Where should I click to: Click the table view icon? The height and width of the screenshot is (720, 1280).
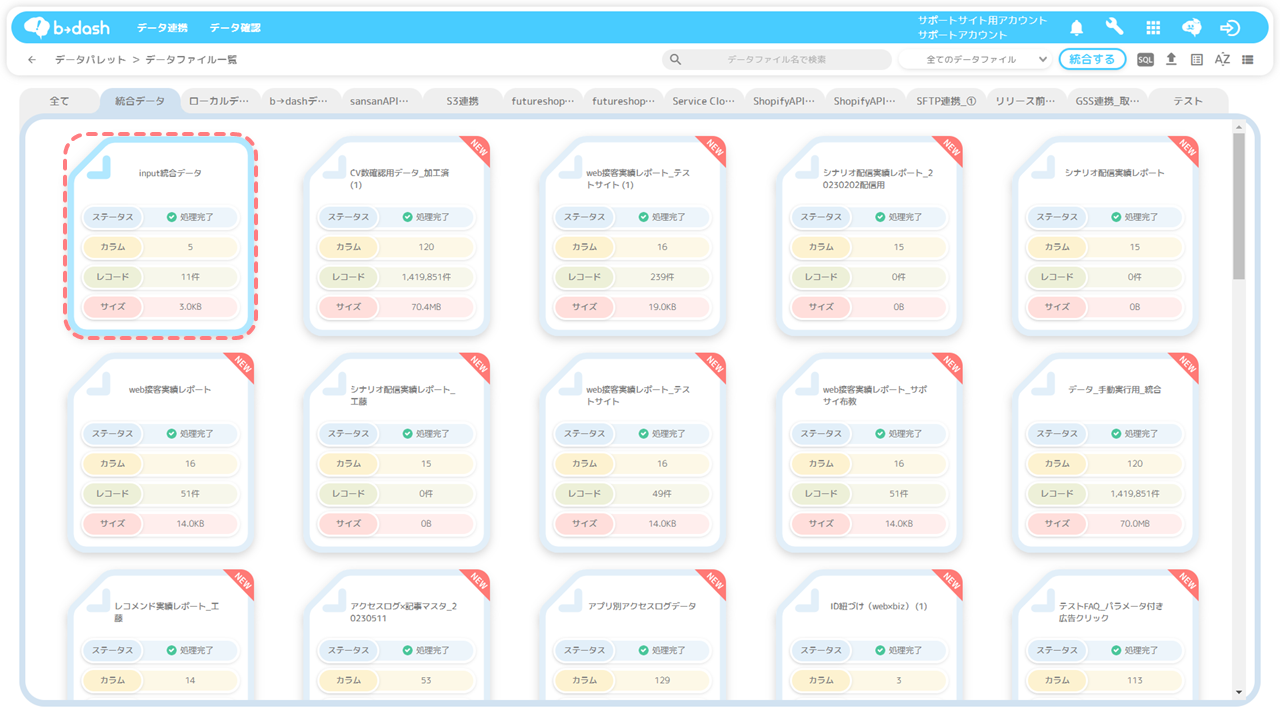(1197, 60)
